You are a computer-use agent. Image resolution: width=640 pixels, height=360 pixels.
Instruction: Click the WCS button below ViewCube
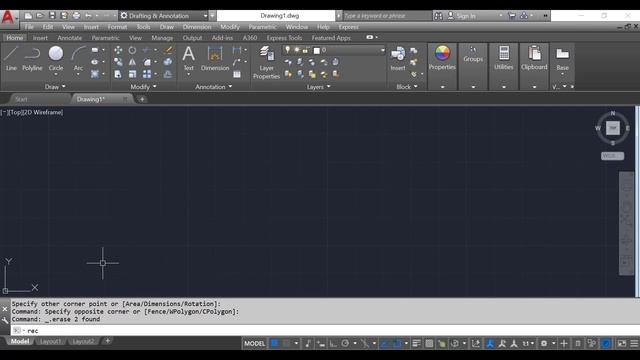tap(612, 156)
